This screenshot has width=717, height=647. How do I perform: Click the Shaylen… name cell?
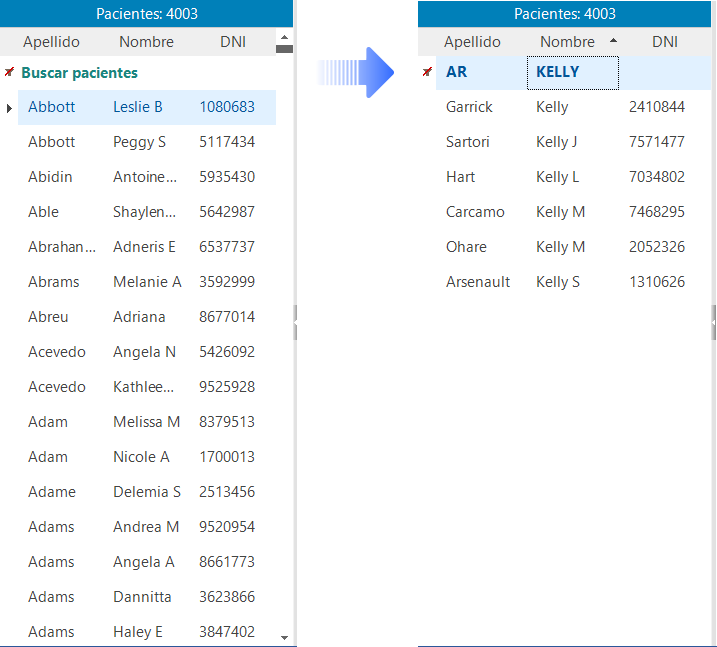144,212
